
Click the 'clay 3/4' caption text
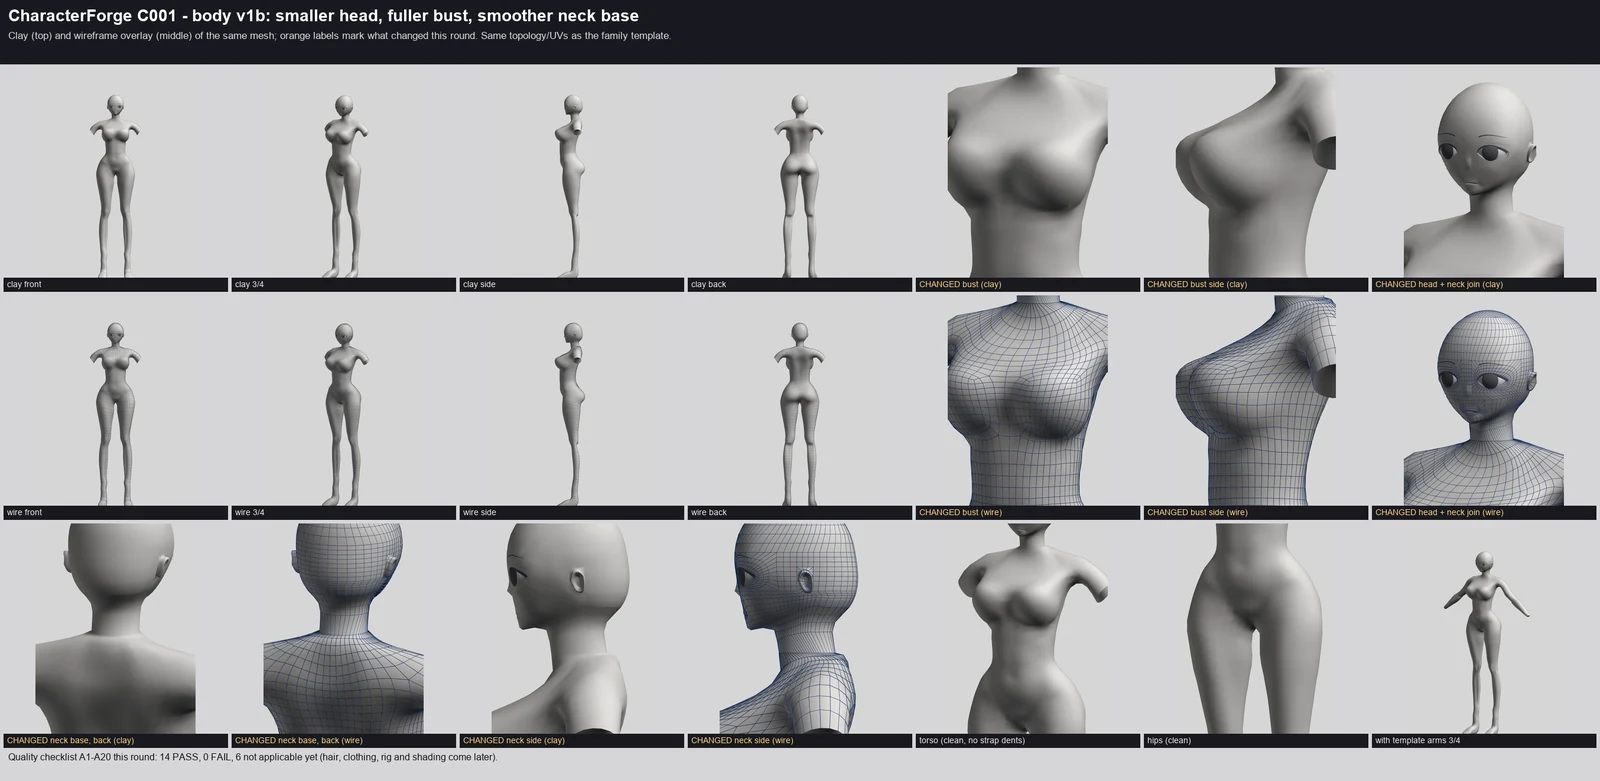250,285
